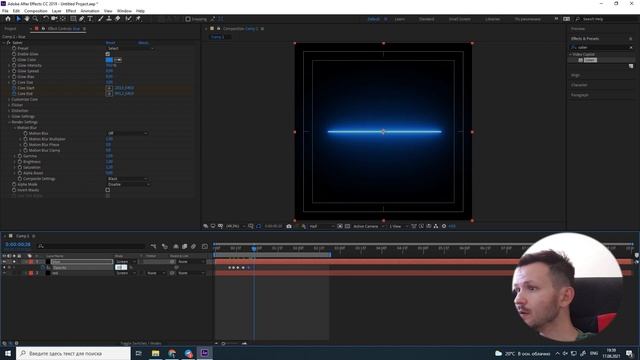The image size is (640, 360).
Task: Click the Gamma stopwatch icon
Action: pos(20,156)
